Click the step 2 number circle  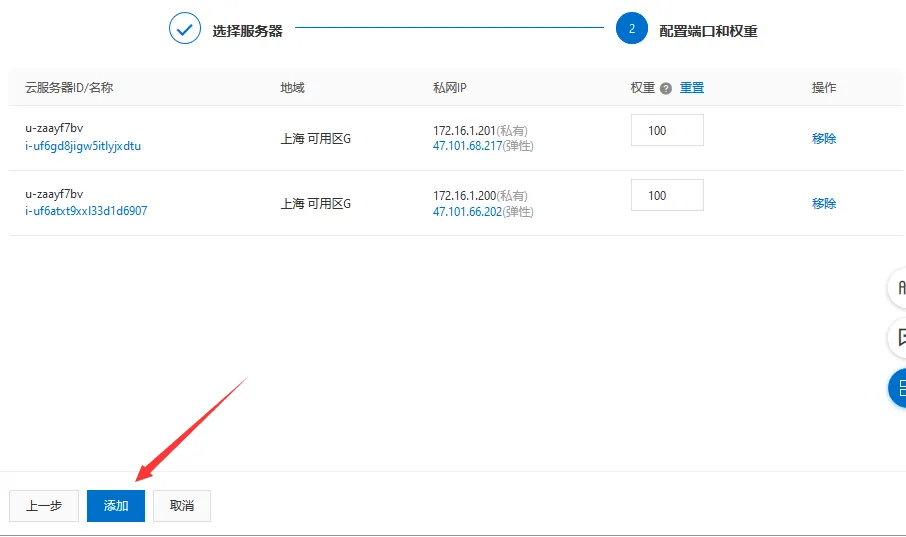(632, 28)
